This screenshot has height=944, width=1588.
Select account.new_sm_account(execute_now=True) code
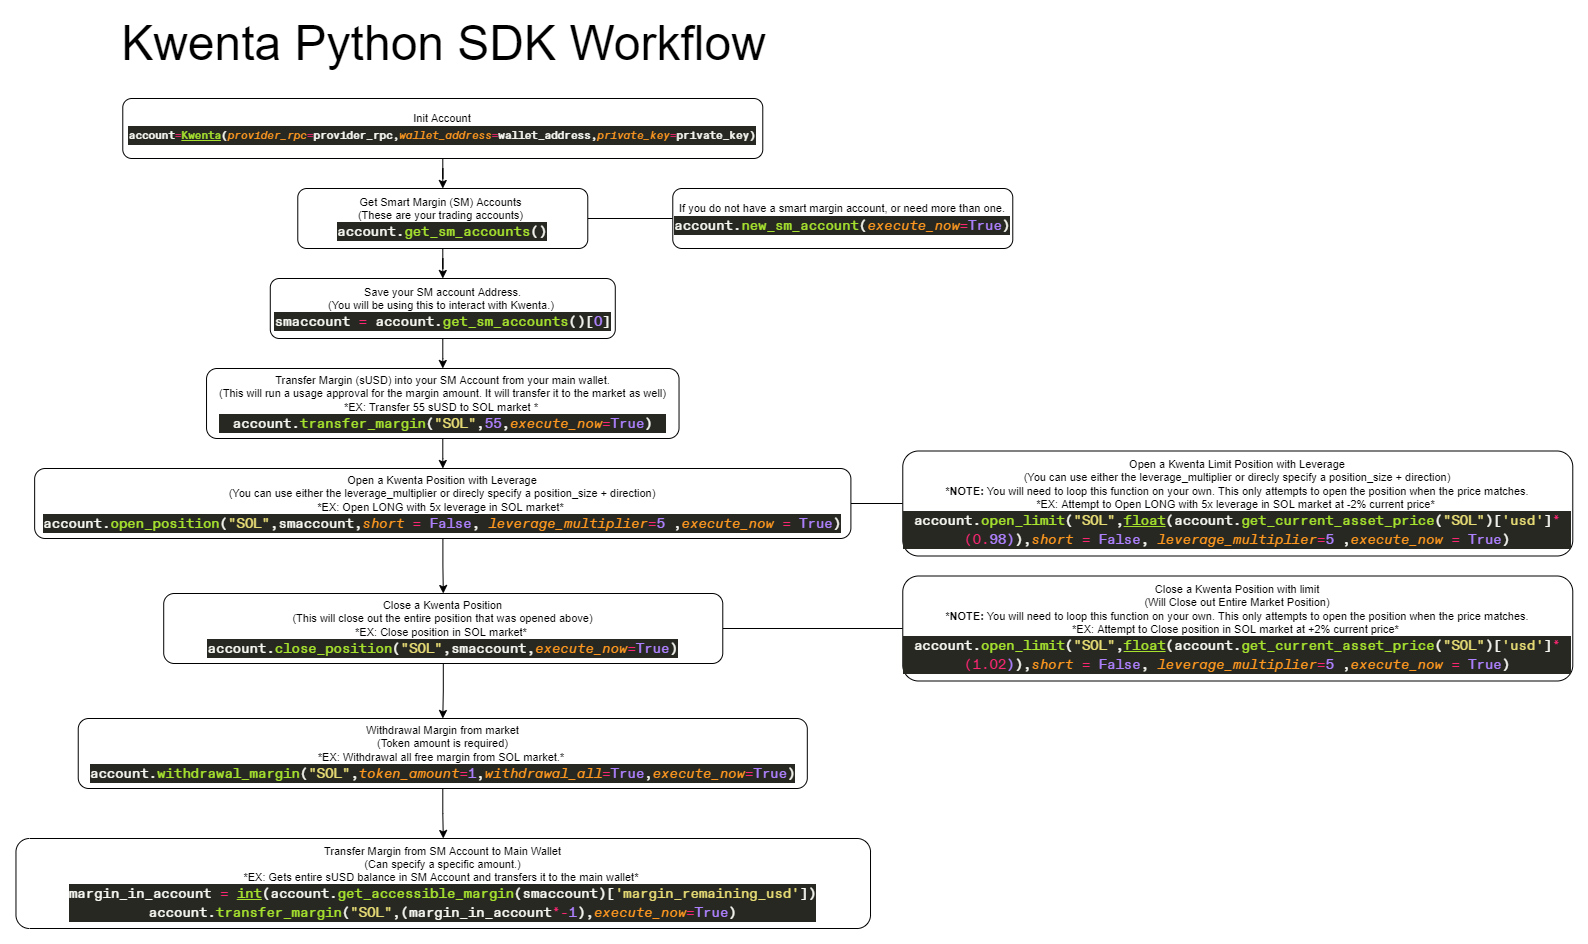click(x=842, y=225)
